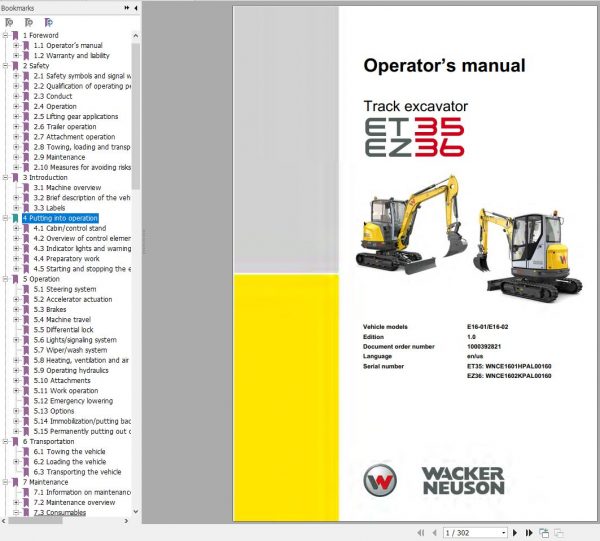The width and height of the screenshot is (600, 541).
Task: Go to first page button
Action: coord(421,533)
